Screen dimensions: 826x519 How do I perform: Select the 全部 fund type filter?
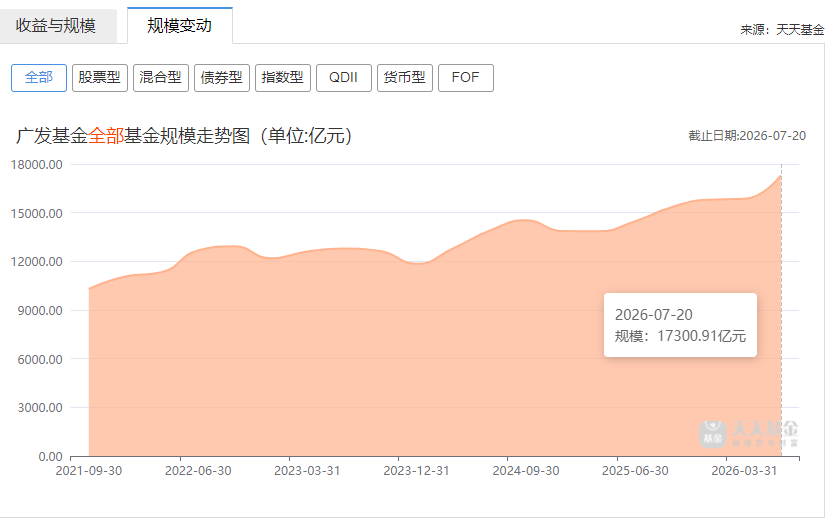39,78
